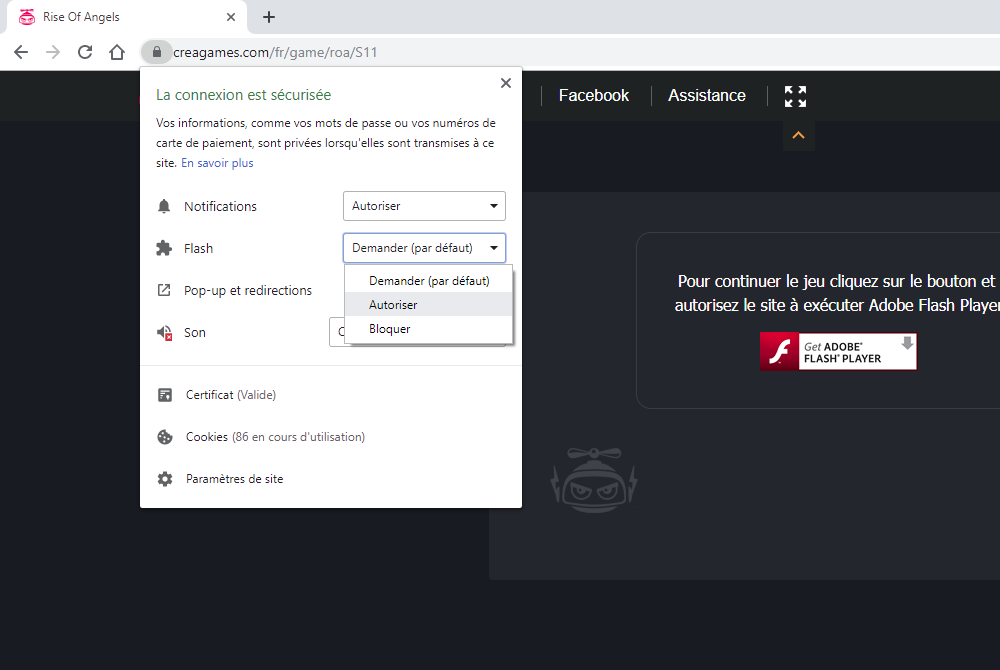View the Certificat (Valide) details
This screenshot has width=1000, height=670.
point(230,395)
